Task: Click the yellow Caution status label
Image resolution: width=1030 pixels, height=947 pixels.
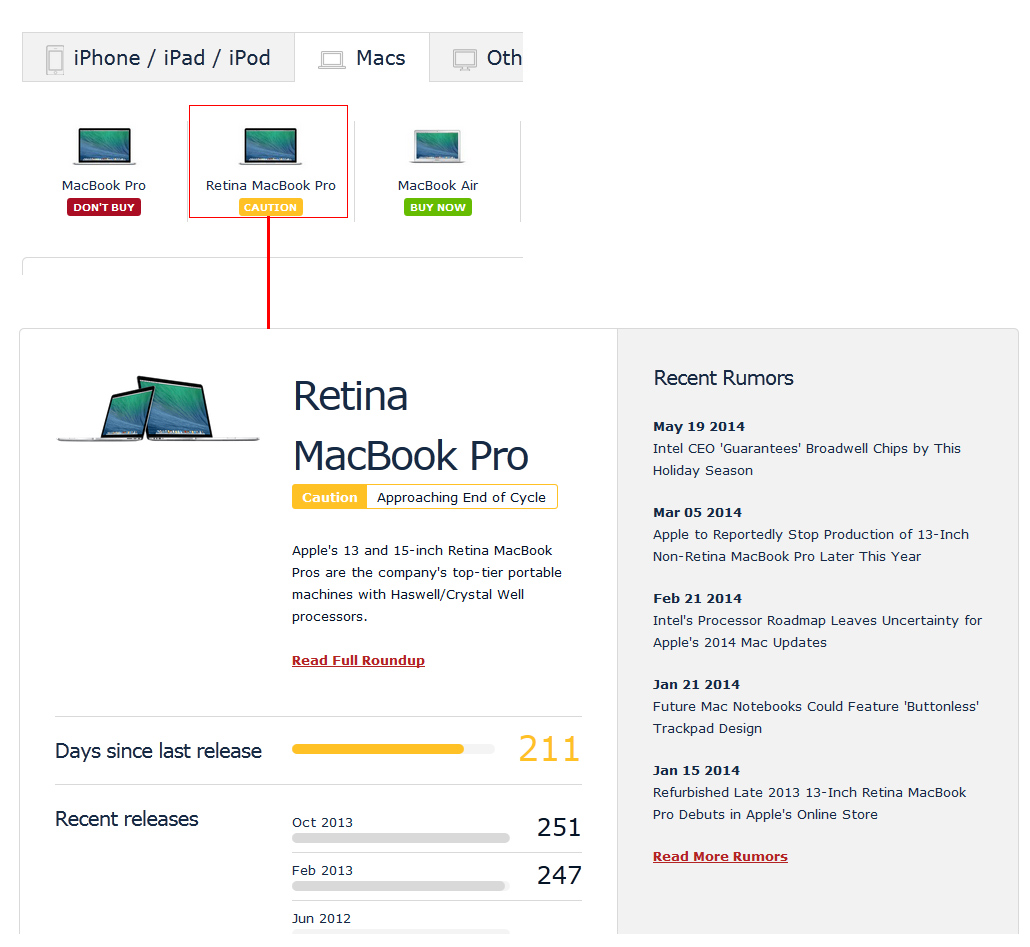Action: (329, 498)
